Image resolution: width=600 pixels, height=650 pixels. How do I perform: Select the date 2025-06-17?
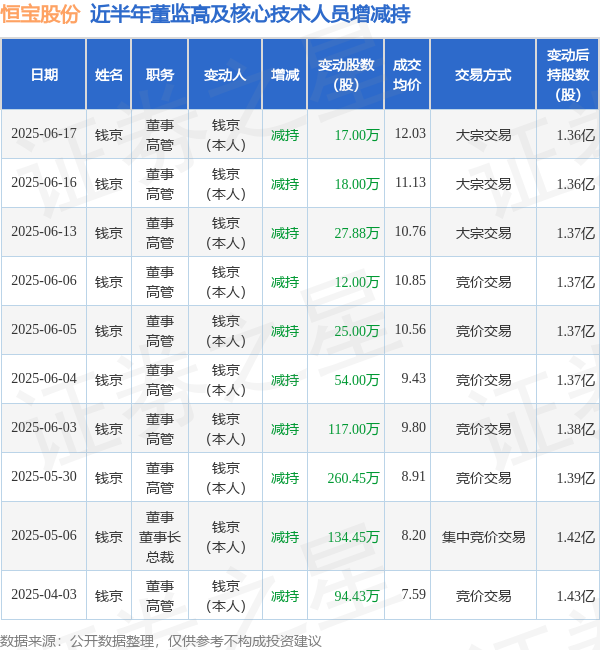pyautogui.click(x=44, y=134)
